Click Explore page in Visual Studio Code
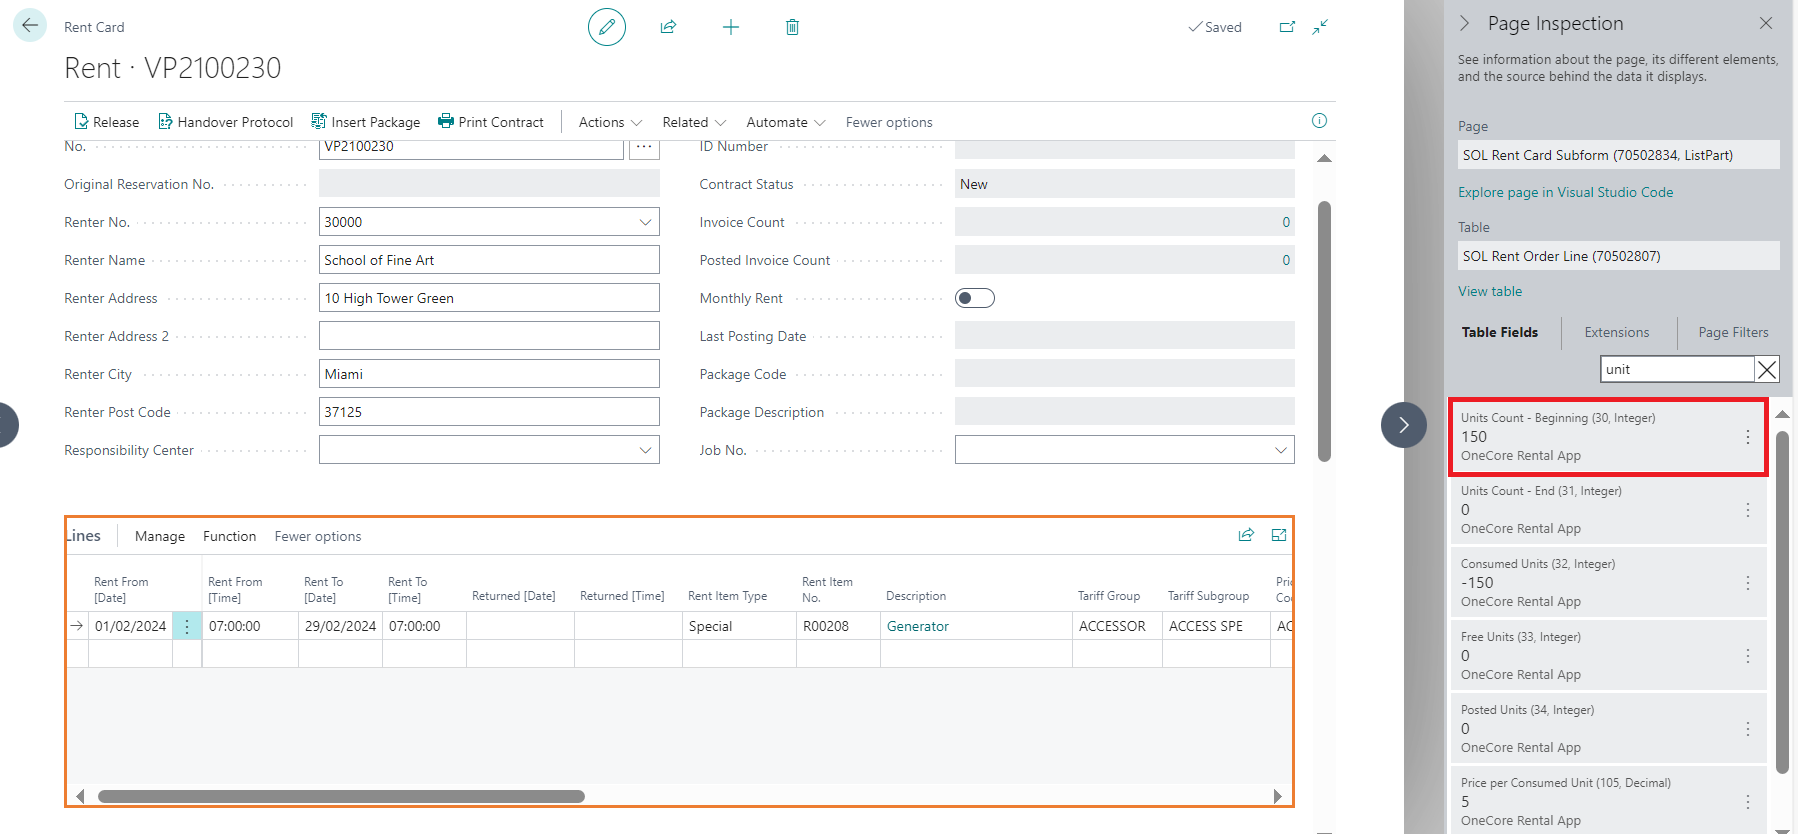This screenshot has height=834, width=1798. pyautogui.click(x=1565, y=192)
